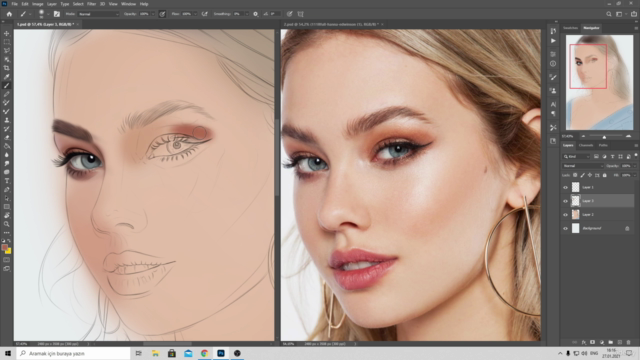The height and width of the screenshot is (360, 640).
Task: Switch to the Paths tab
Action: click(603, 145)
